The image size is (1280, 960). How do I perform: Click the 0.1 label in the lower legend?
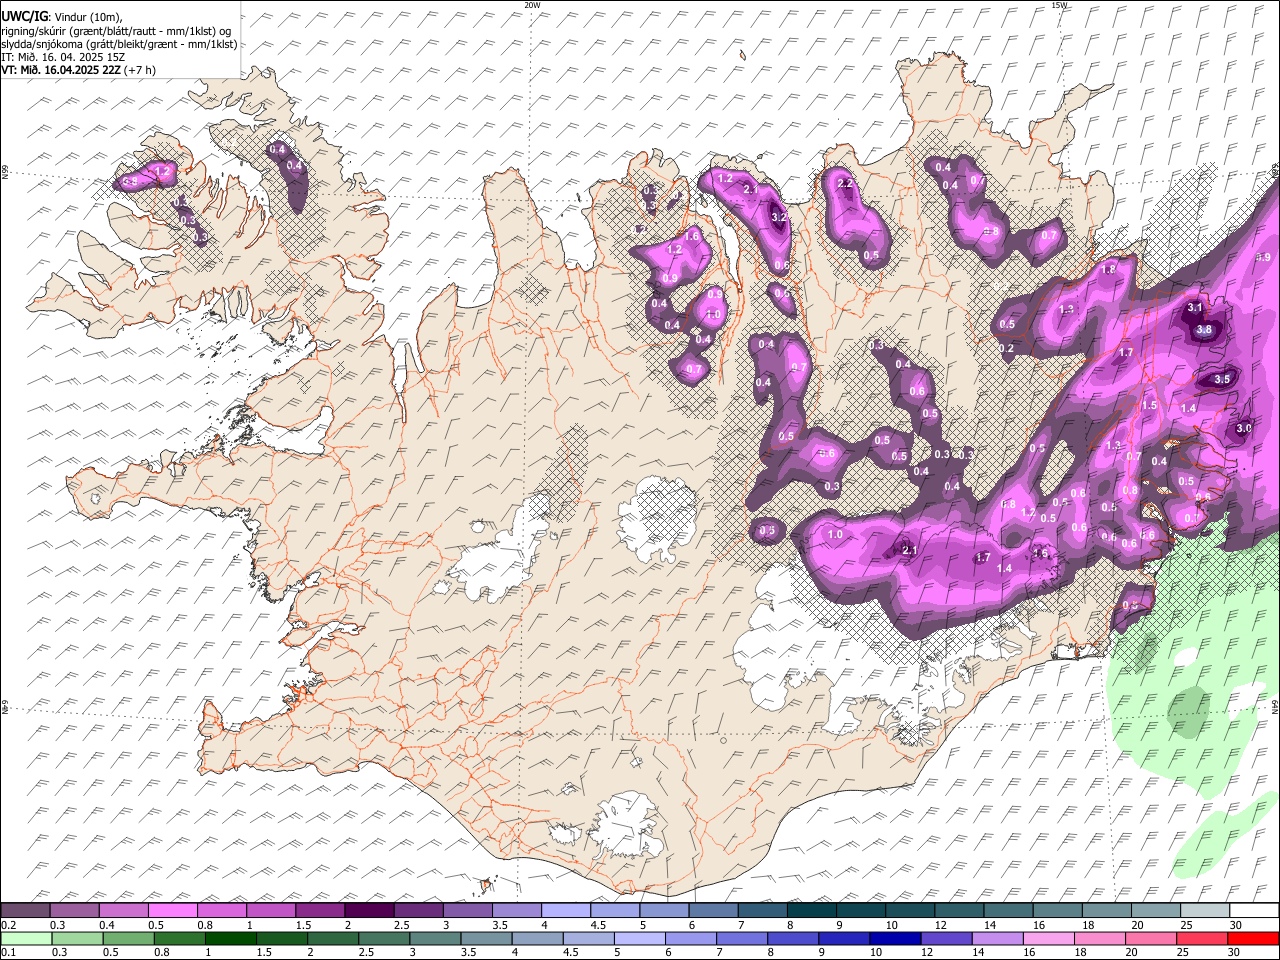(8, 952)
